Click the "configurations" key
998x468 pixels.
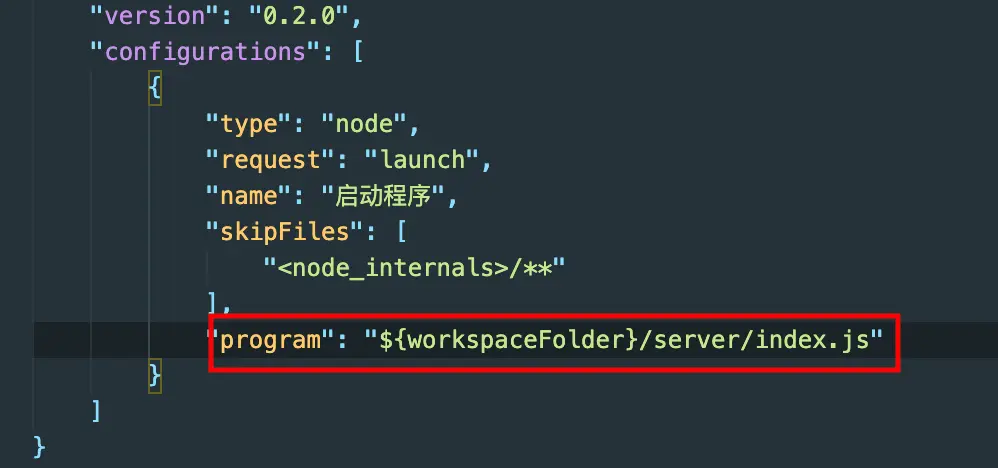coord(206,51)
